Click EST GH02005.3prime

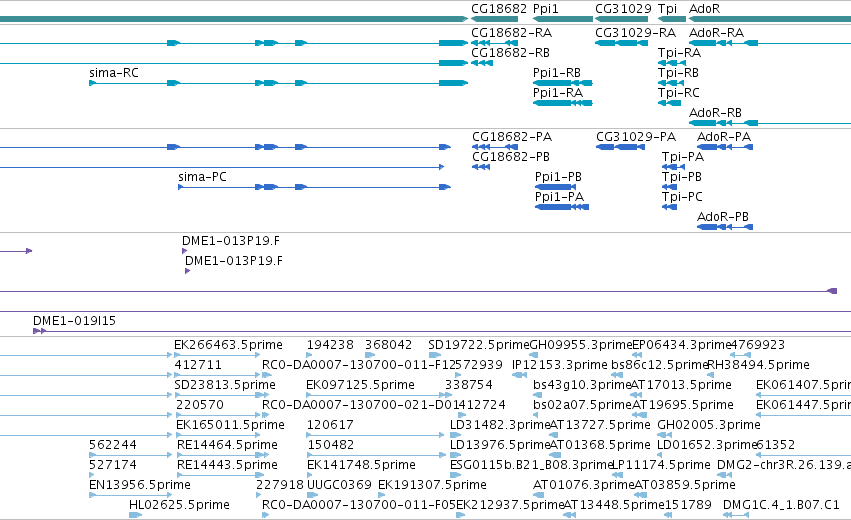709,425
